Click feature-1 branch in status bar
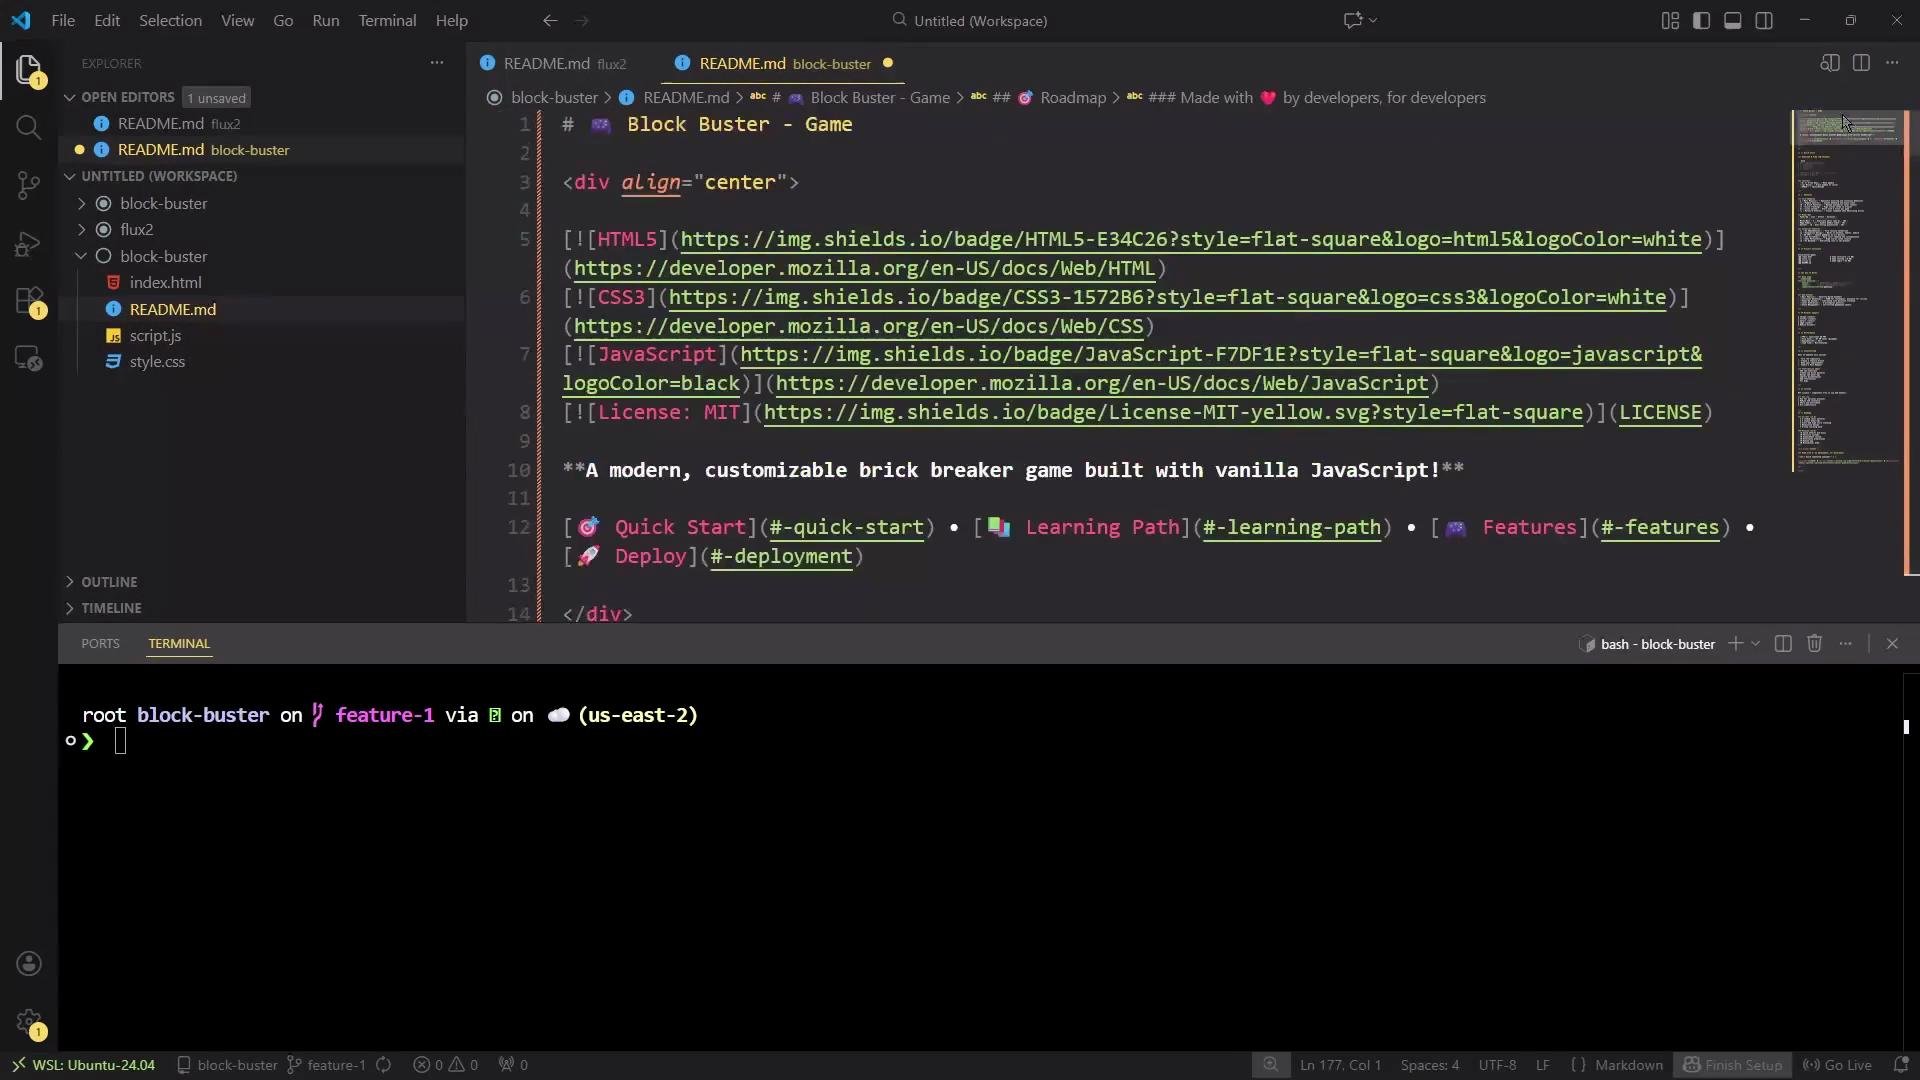 (326, 1065)
